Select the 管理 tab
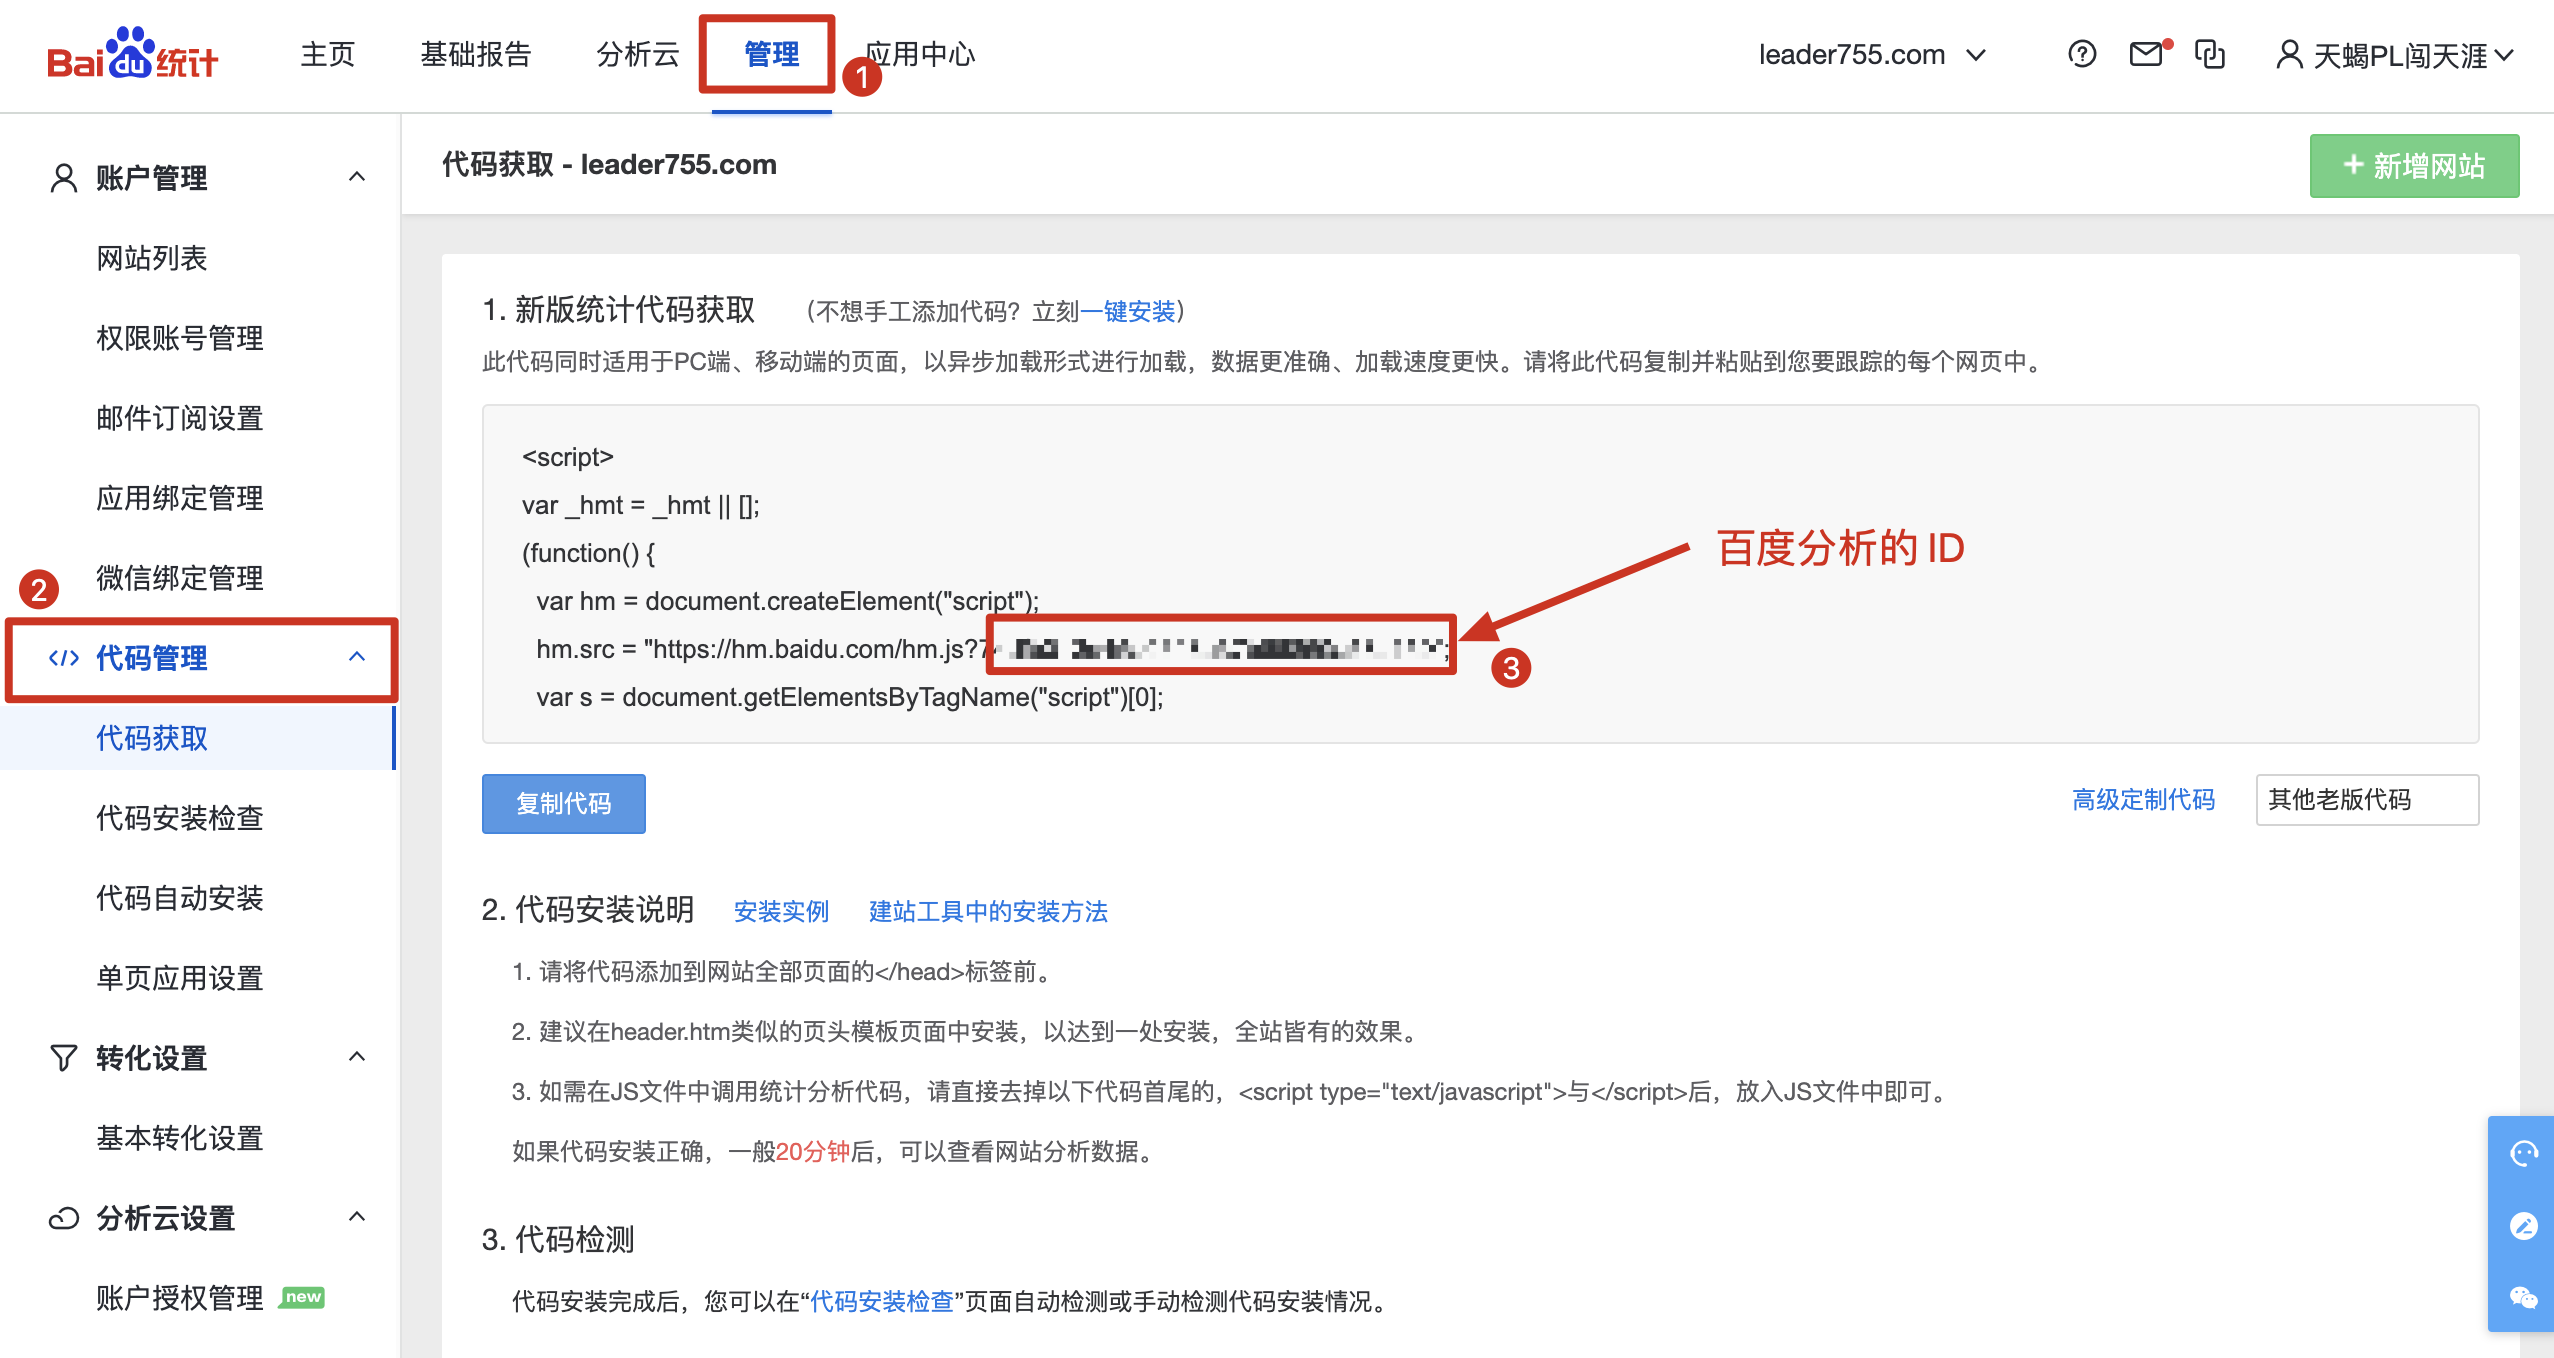 (x=771, y=55)
